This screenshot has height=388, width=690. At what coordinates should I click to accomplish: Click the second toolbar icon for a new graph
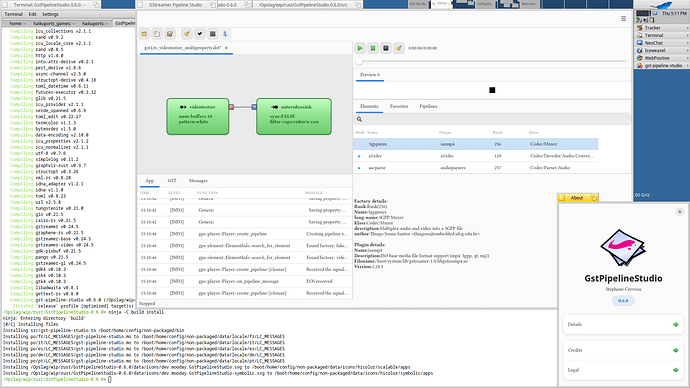[157, 34]
